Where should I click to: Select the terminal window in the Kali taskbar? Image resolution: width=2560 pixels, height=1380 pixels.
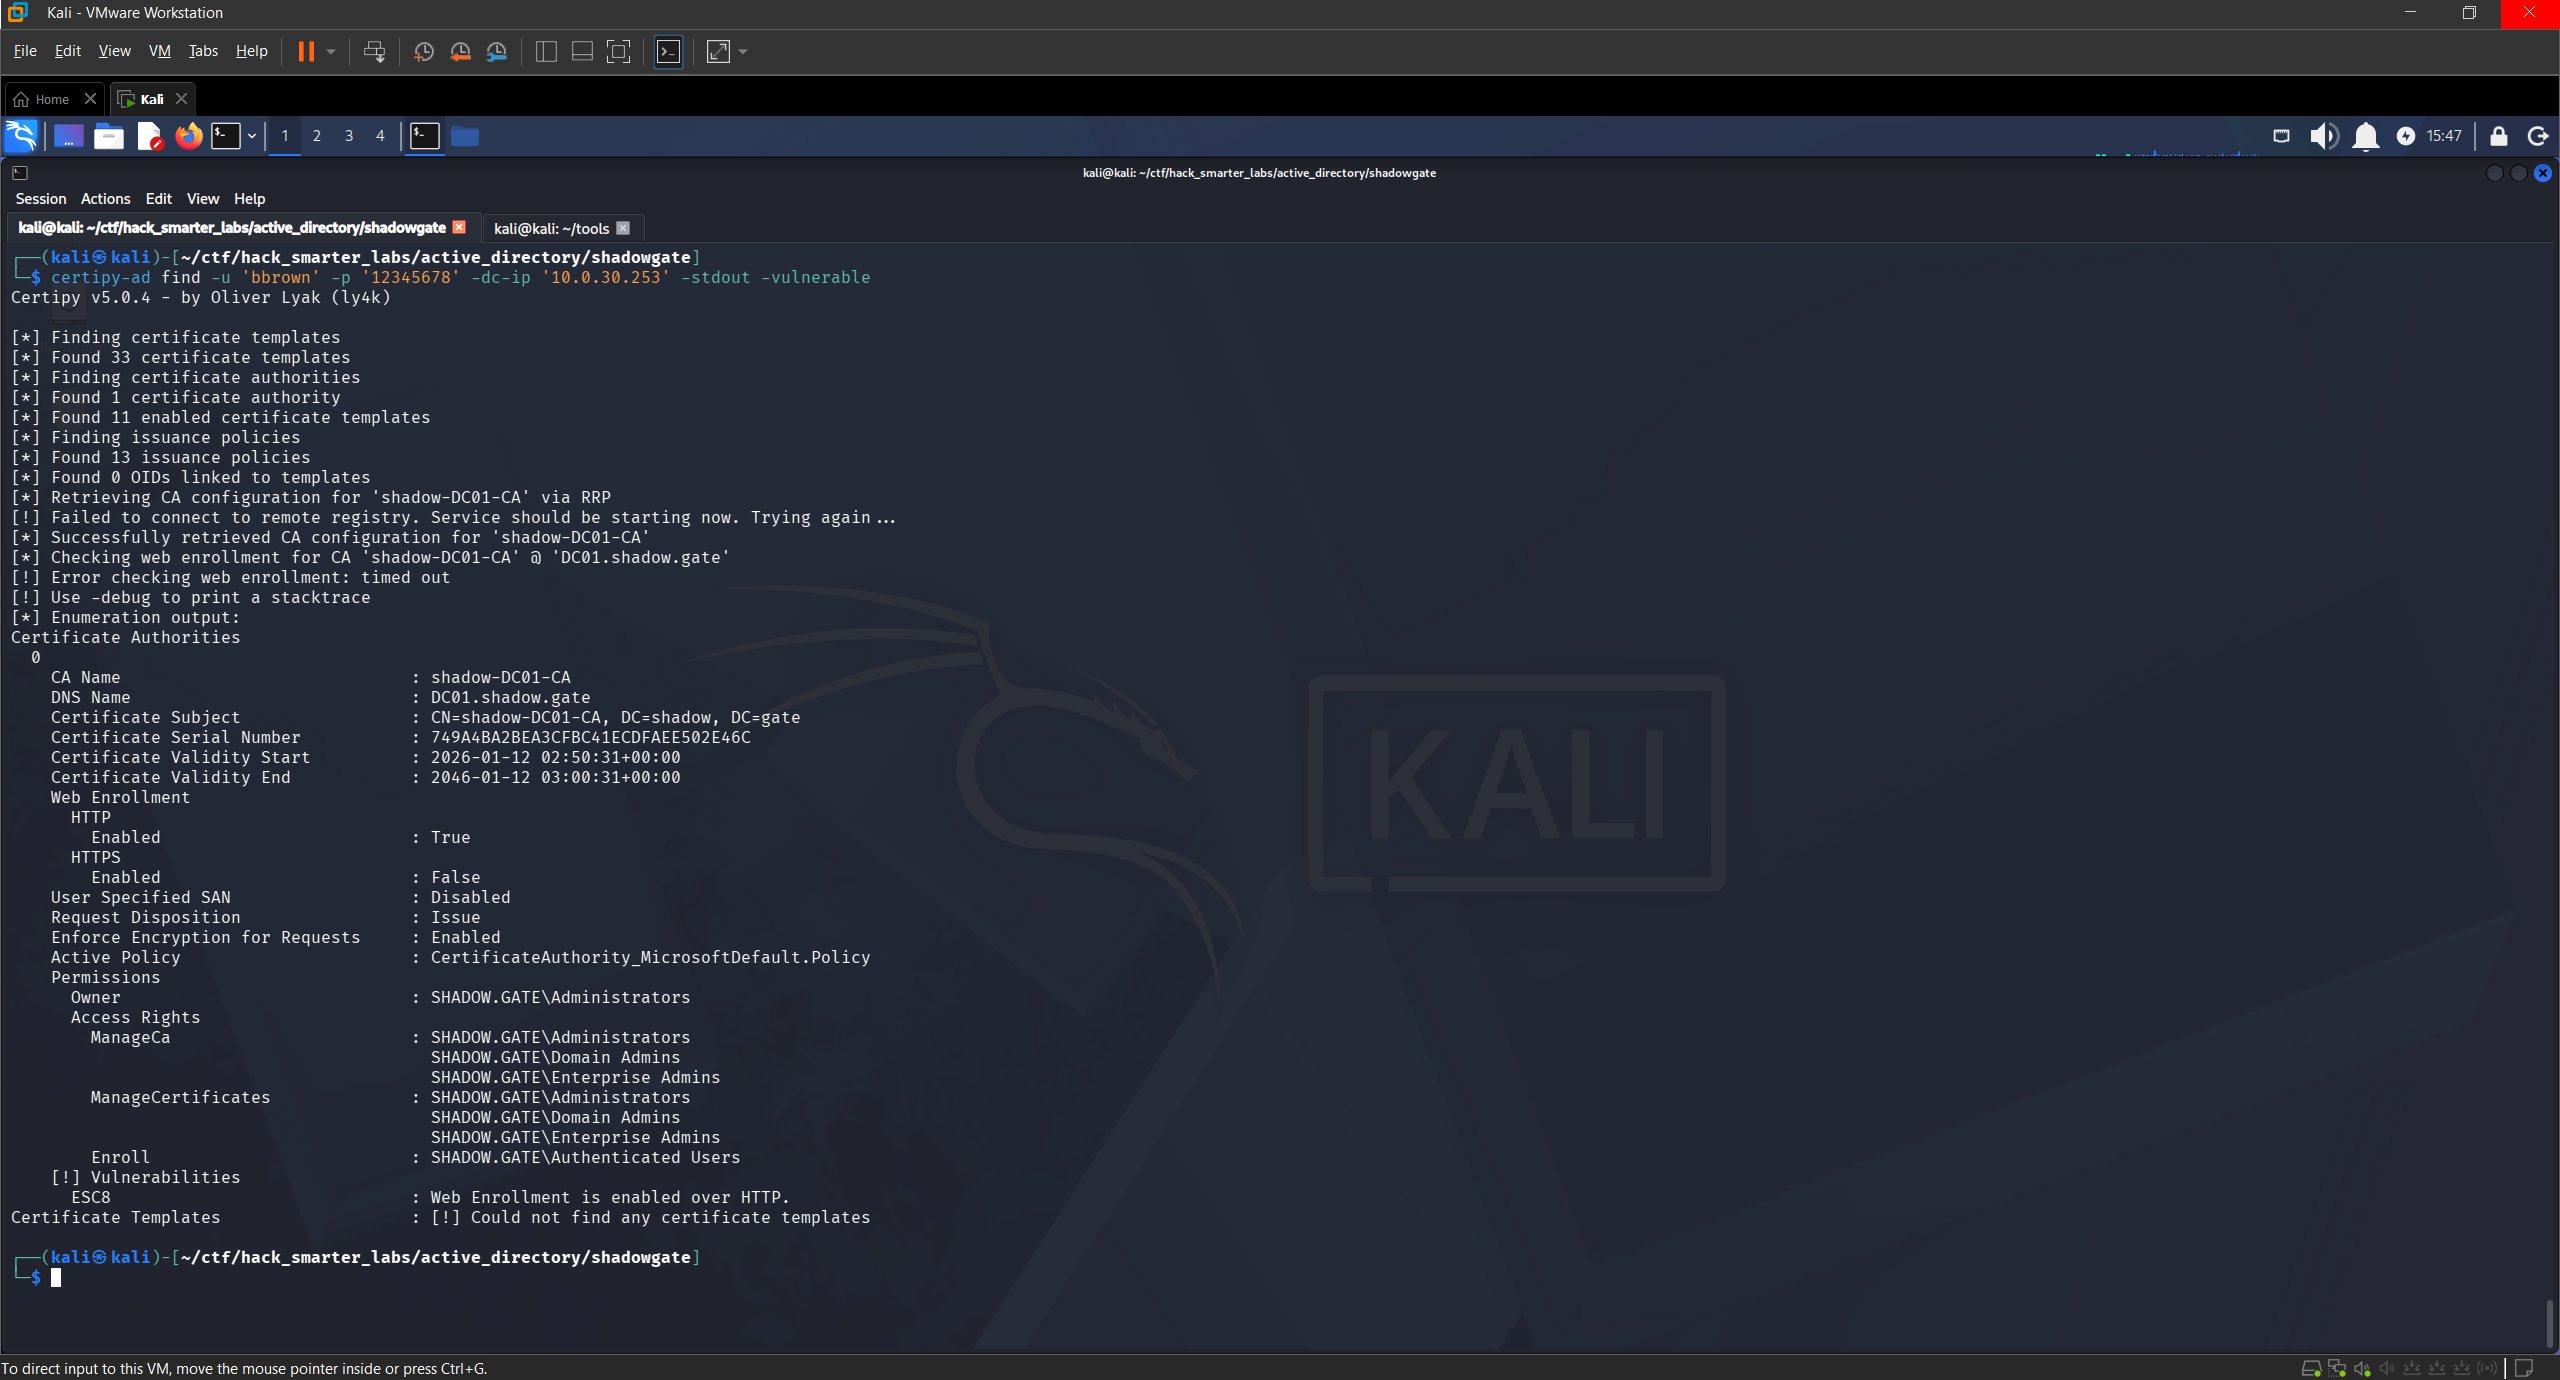click(x=425, y=136)
